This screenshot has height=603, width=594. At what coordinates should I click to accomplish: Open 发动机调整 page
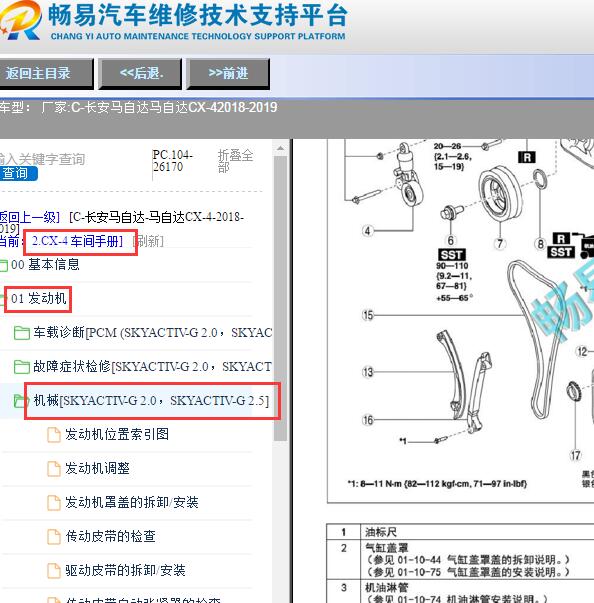coord(97,468)
